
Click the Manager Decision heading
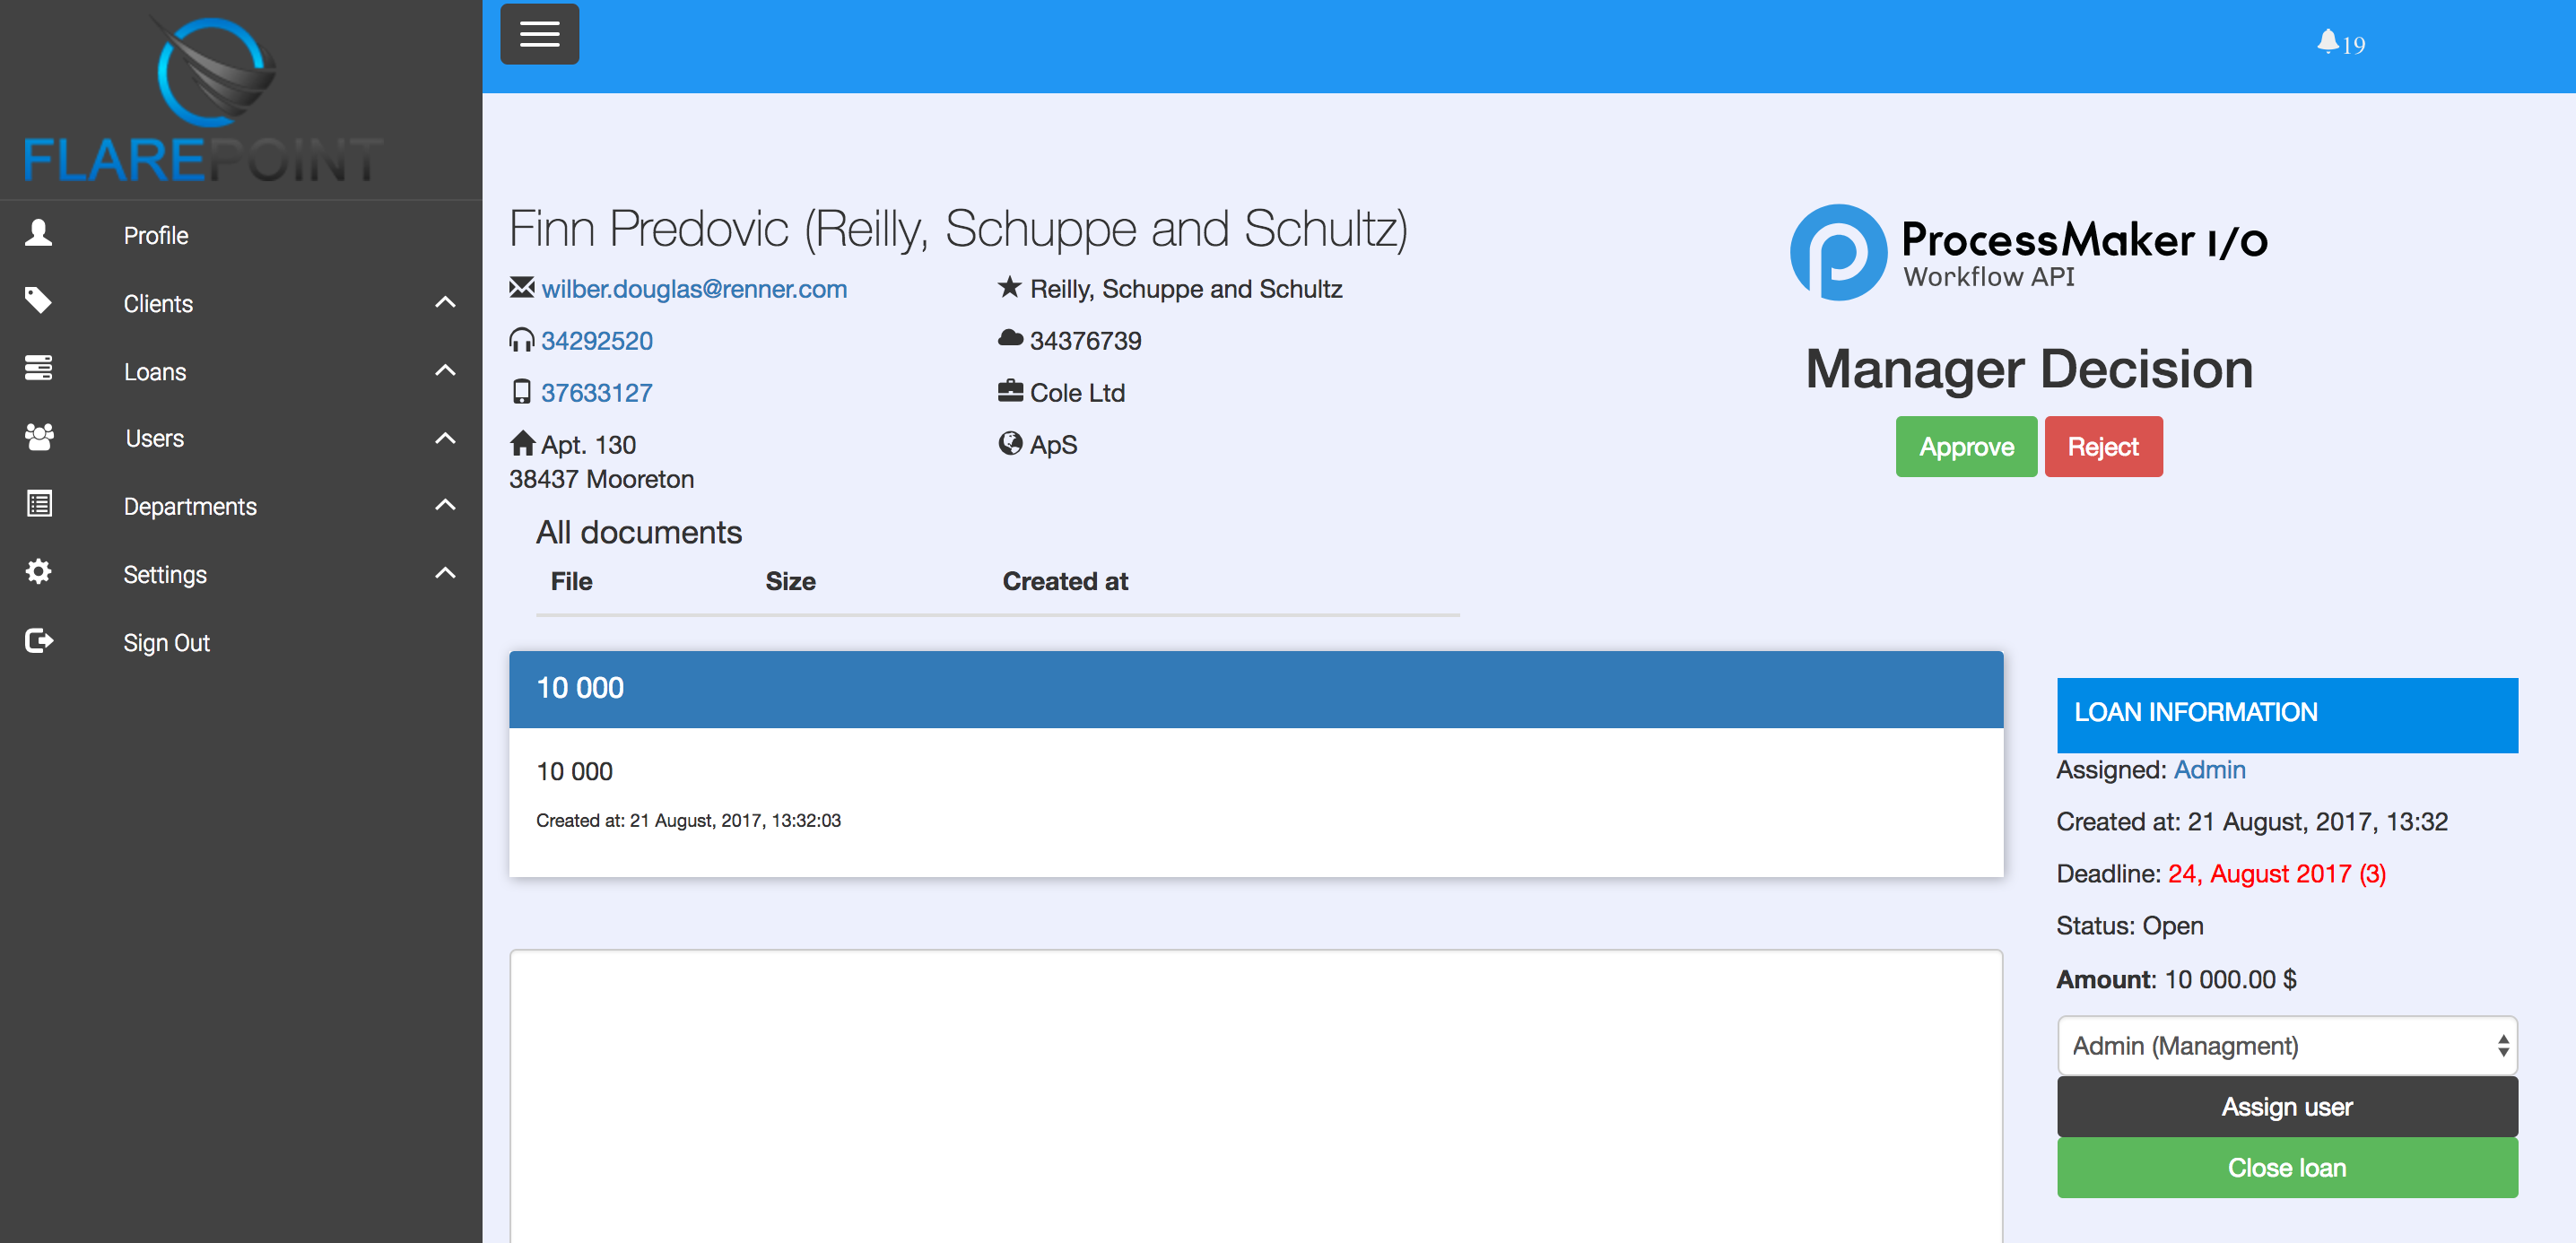[2029, 369]
